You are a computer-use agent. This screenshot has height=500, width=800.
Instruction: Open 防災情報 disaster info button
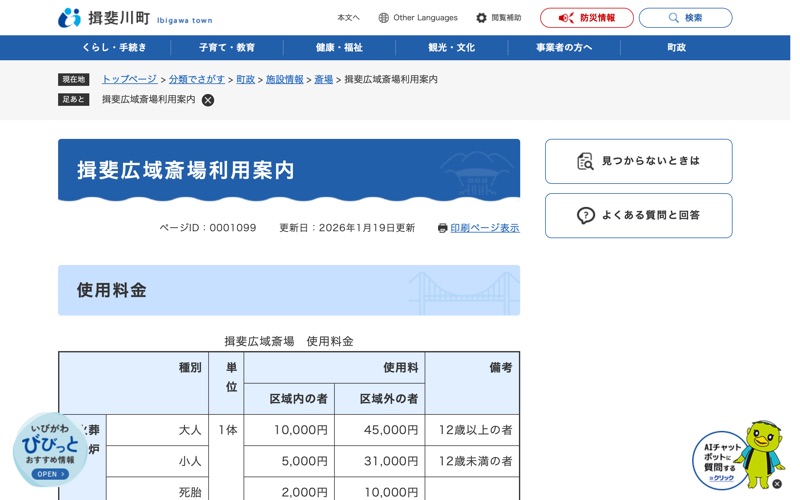pos(587,18)
